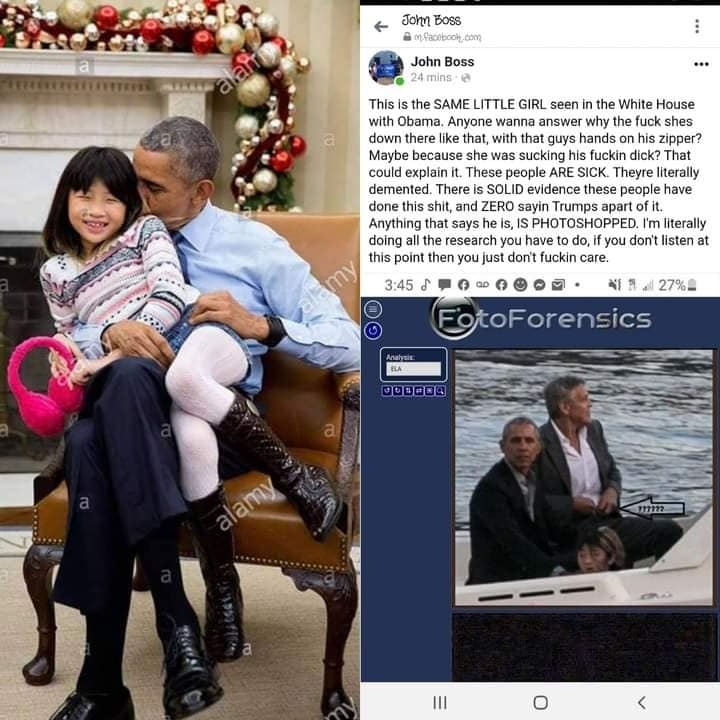The height and width of the screenshot is (720, 720).
Task: Click the flip horizontal toolbar icon
Action: point(419,391)
